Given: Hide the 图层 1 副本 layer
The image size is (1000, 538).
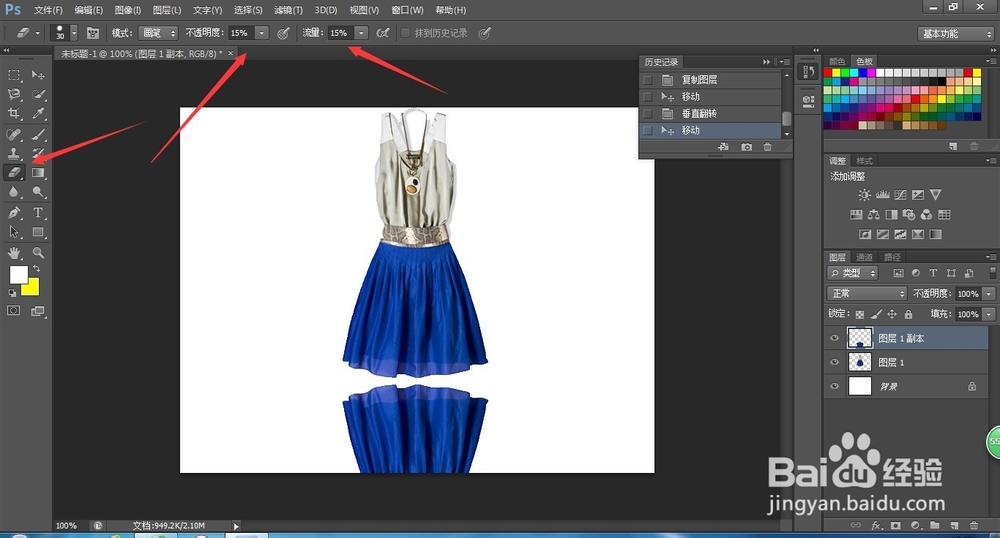Looking at the screenshot, I should (x=834, y=338).
